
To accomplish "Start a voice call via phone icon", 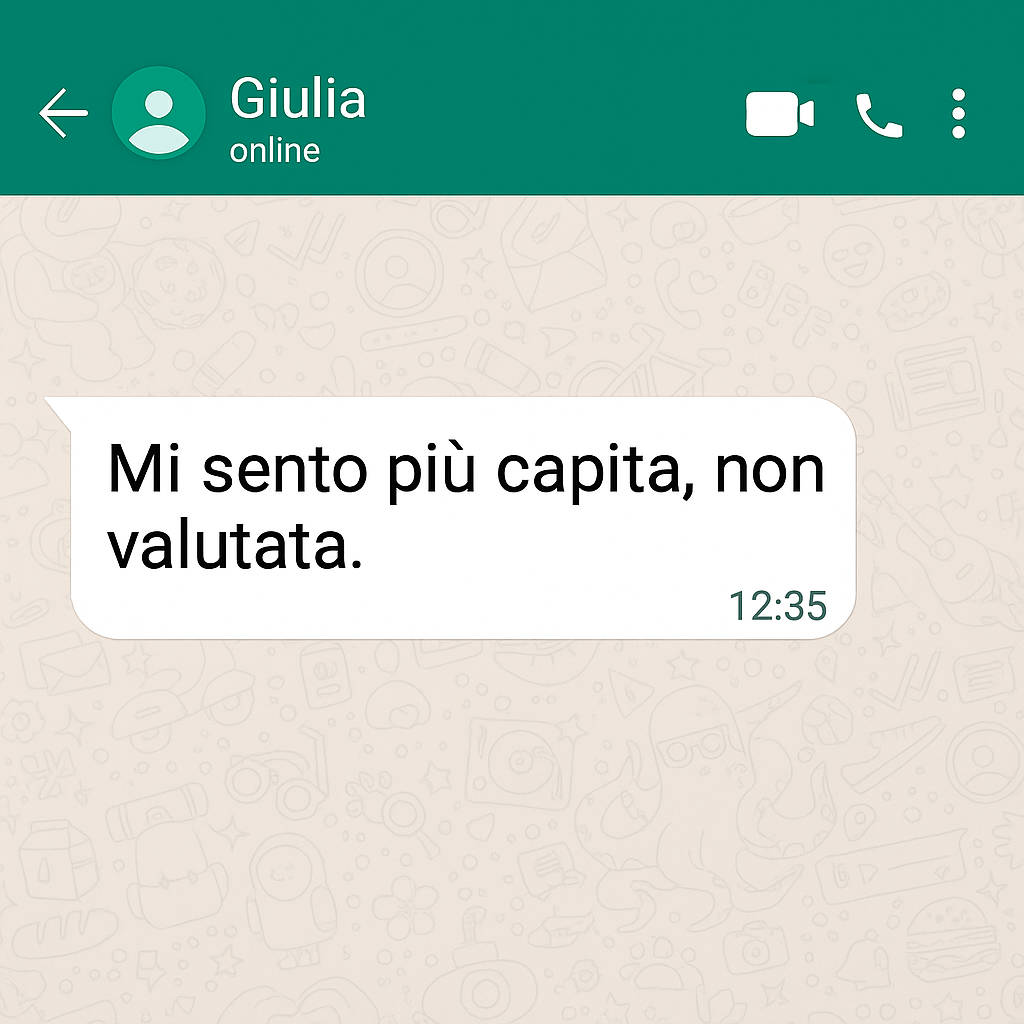I will [x=879, y=116].
